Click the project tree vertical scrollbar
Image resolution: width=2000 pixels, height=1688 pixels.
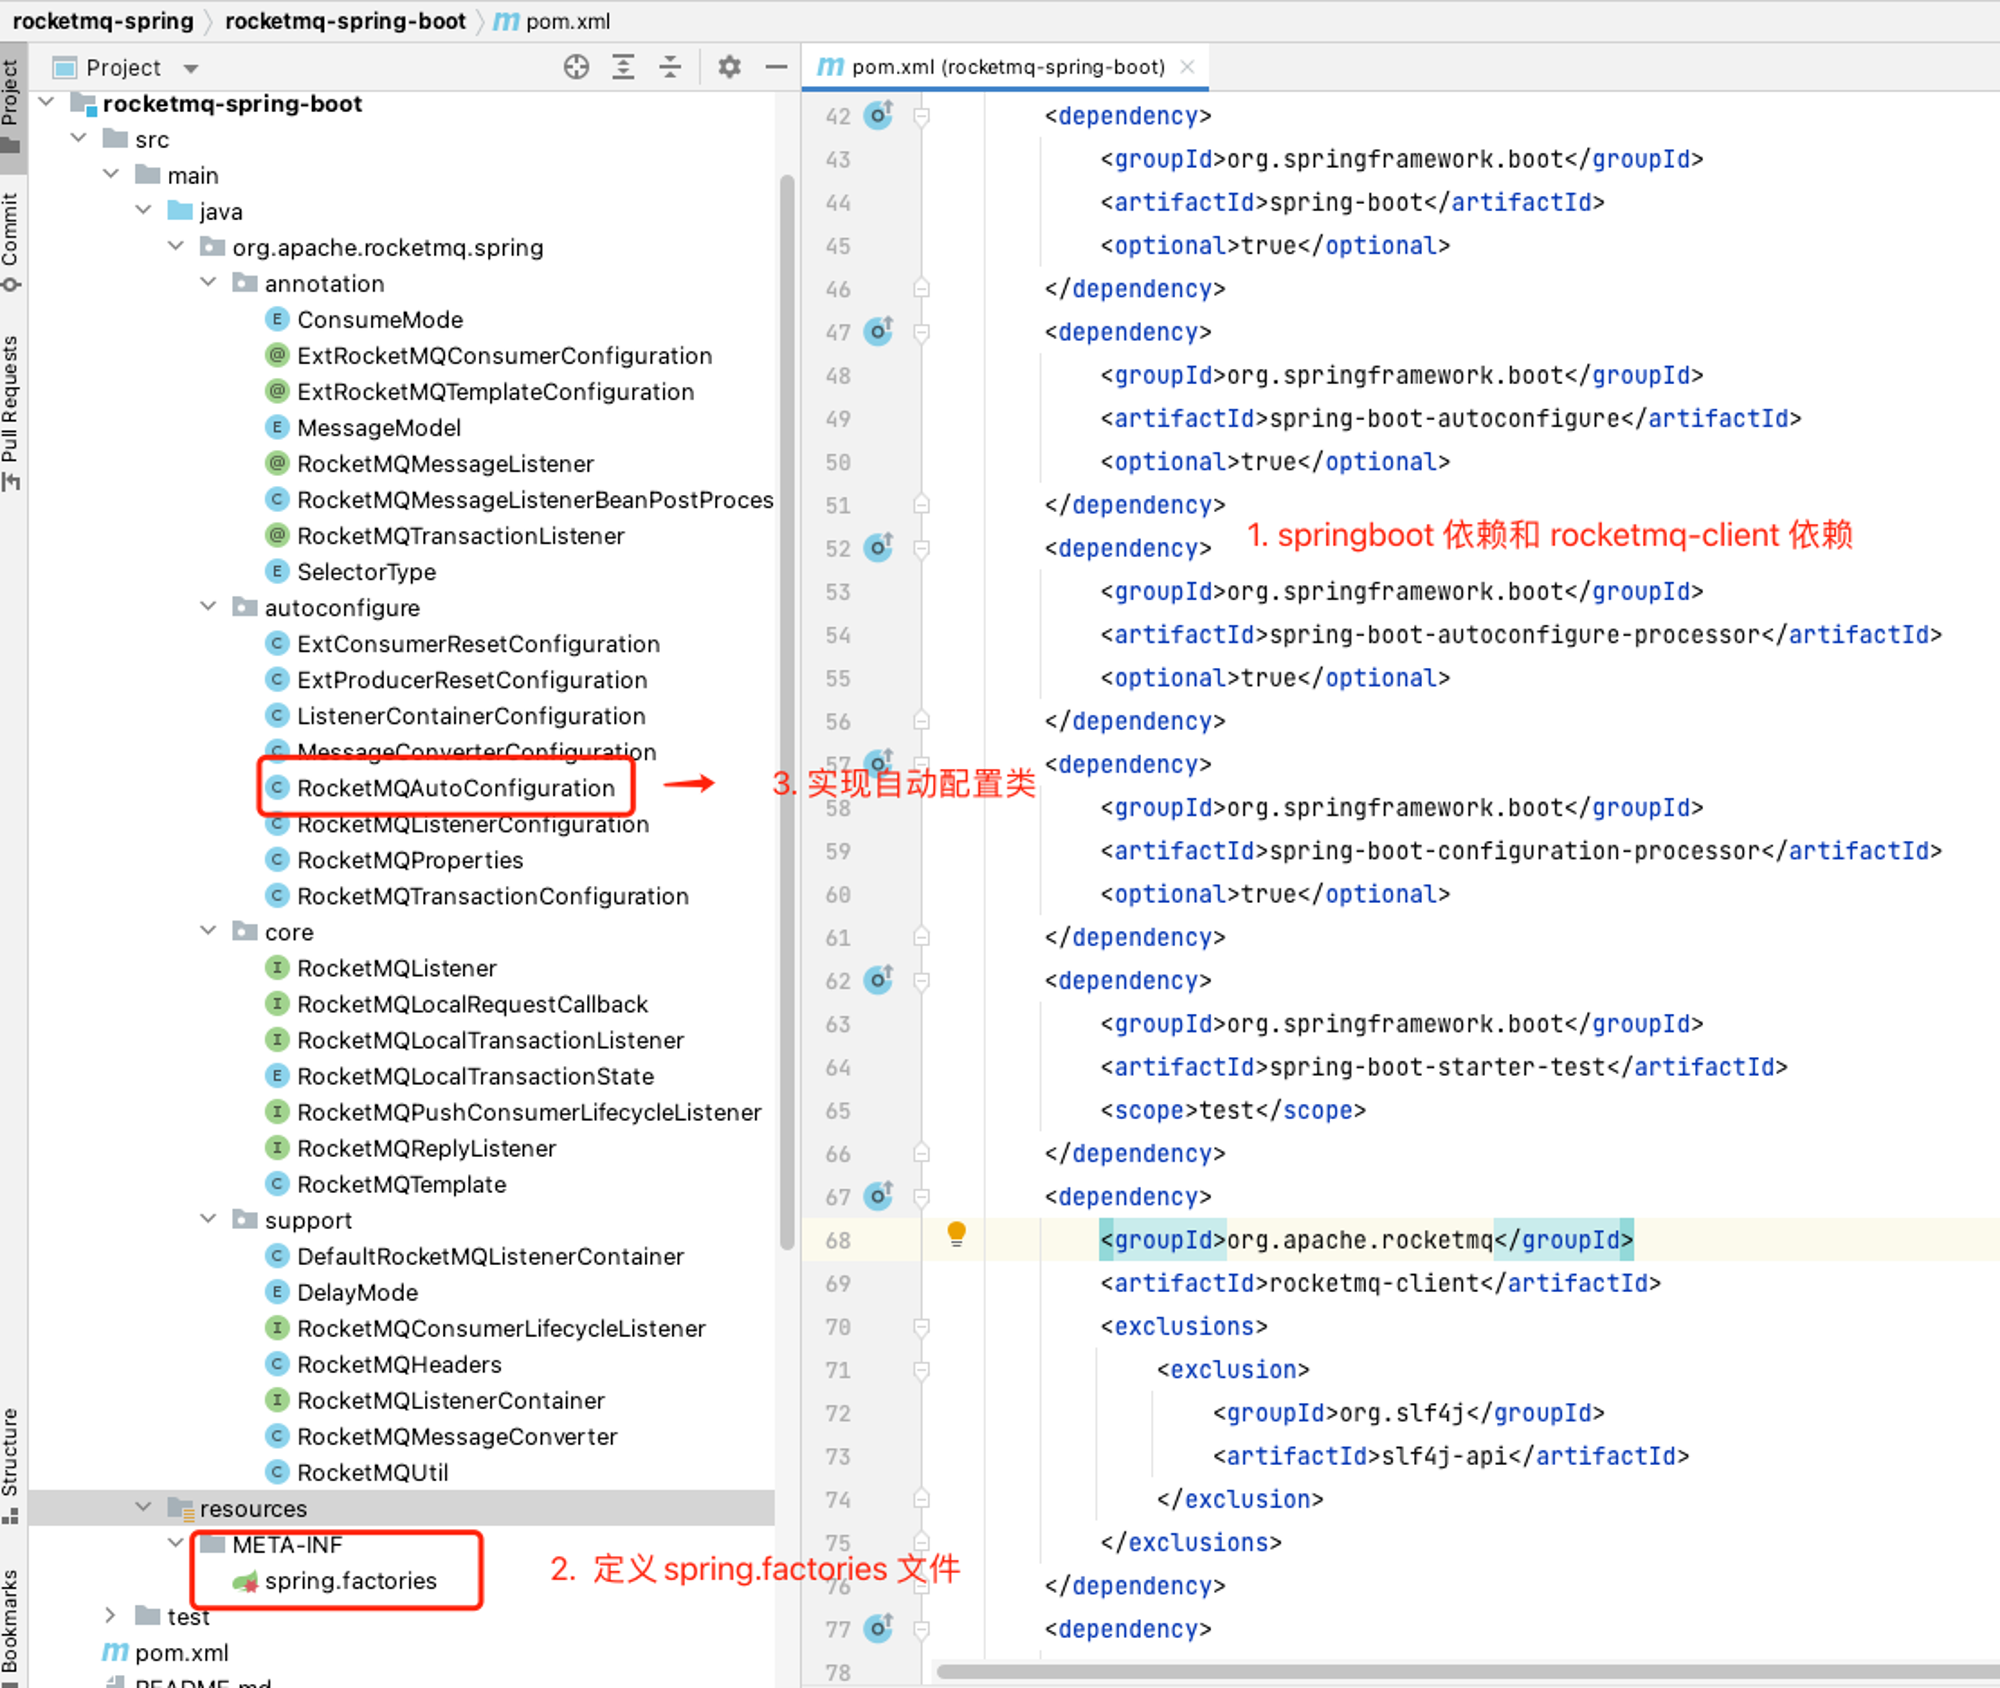pyautogui.click(x=787, y=710)
